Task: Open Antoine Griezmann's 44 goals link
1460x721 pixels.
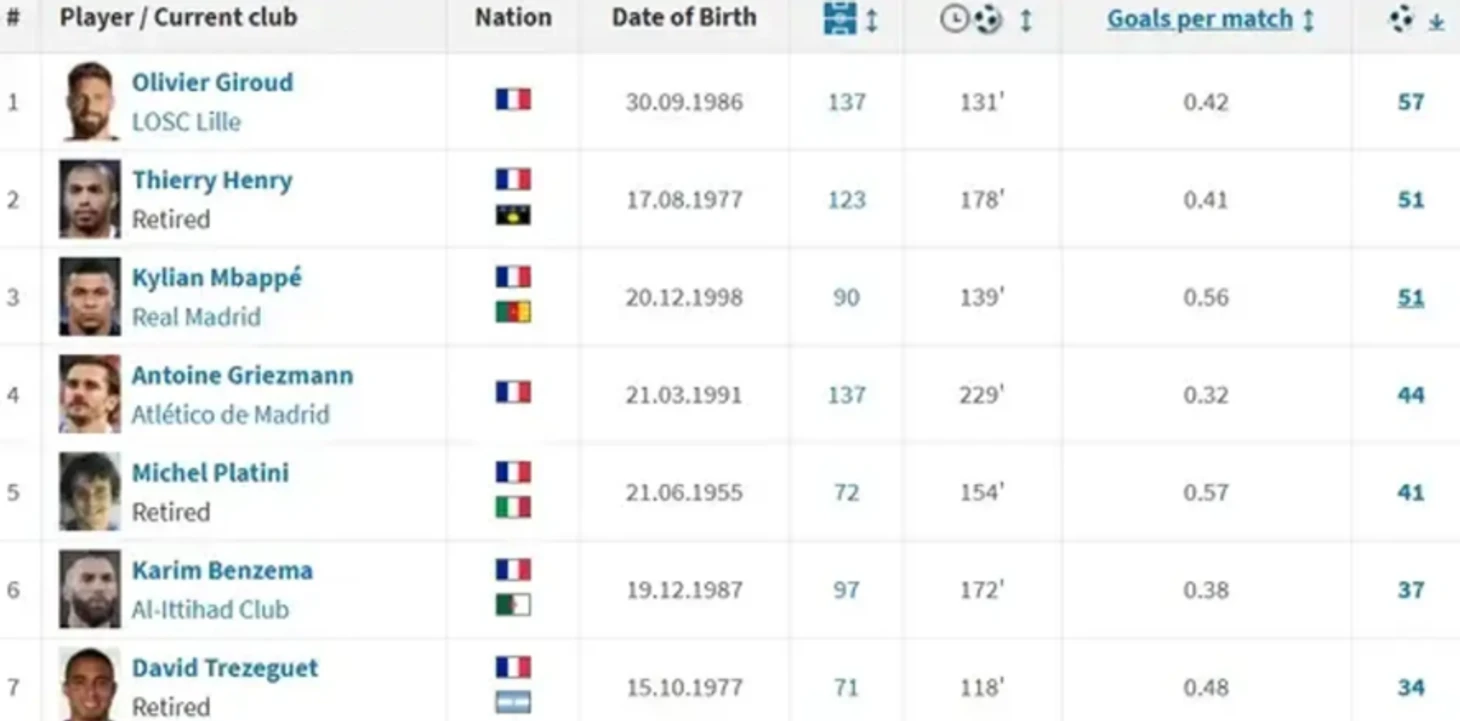Action: click(x=1411, y=395)
